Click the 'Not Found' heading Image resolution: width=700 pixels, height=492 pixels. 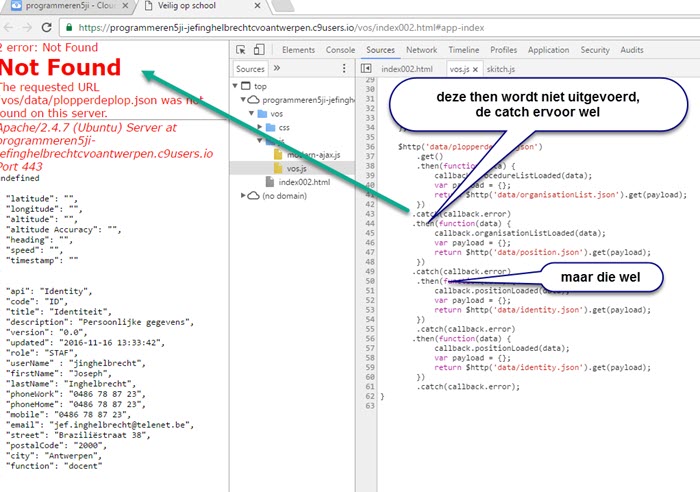(60, 67)
